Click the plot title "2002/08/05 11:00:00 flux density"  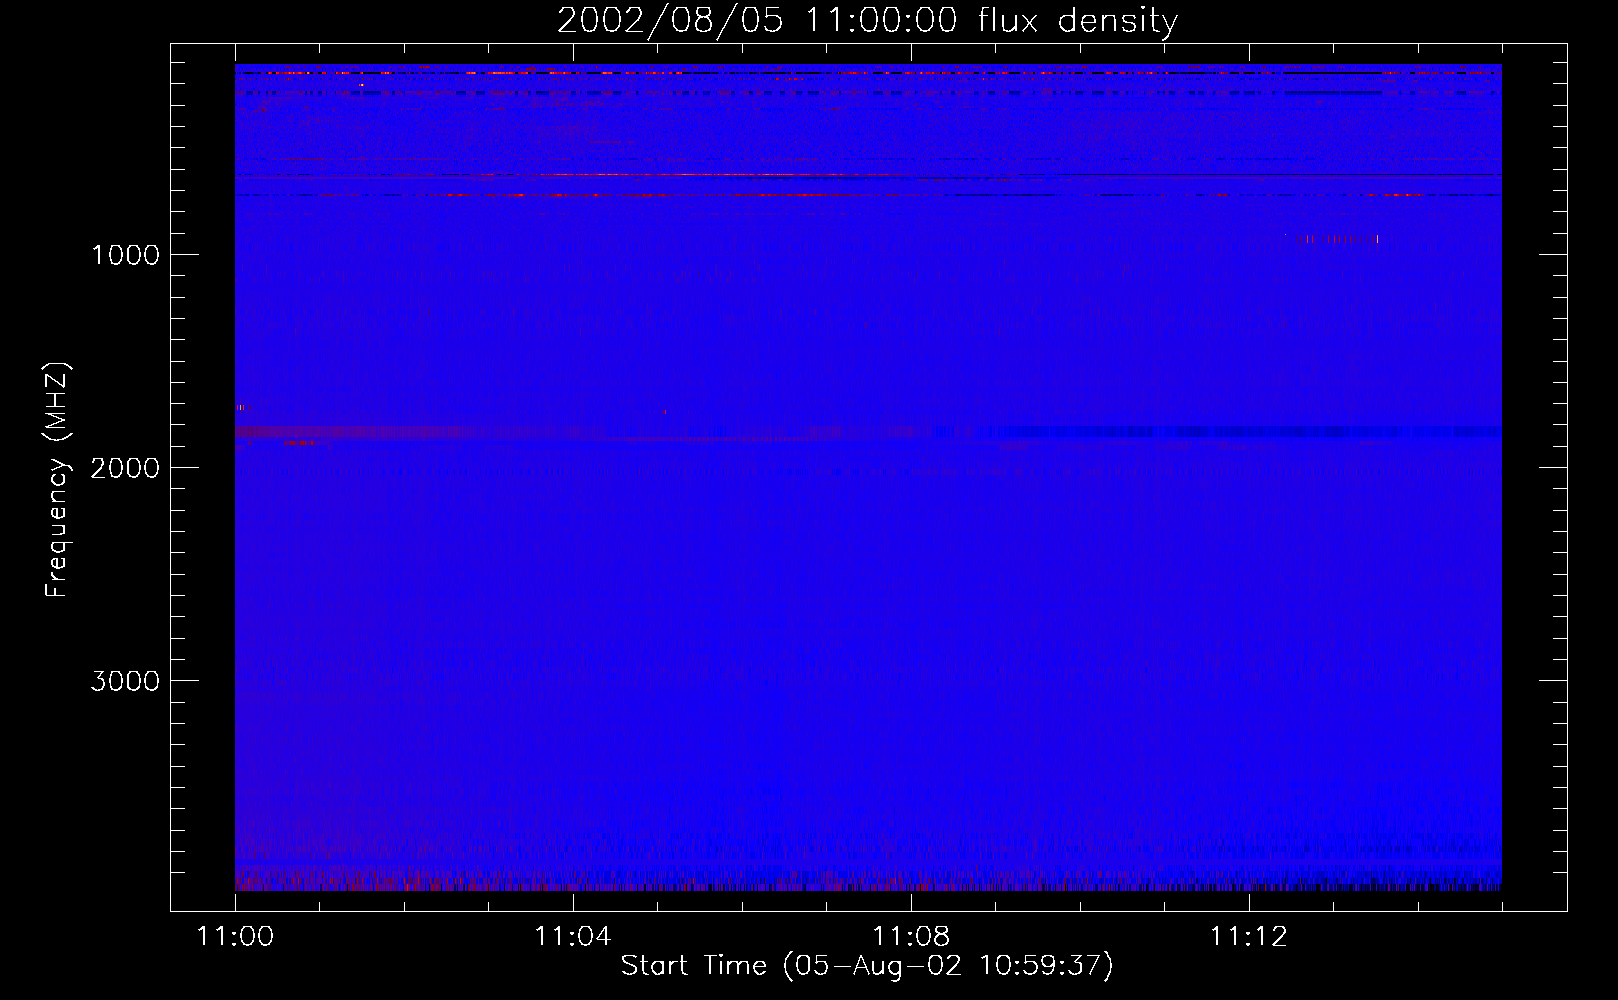(x=867, y=21)
